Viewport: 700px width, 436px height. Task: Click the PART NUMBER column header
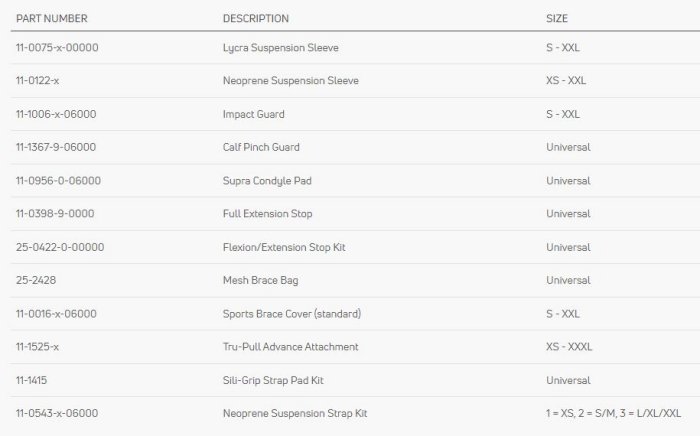click(50, 19)
